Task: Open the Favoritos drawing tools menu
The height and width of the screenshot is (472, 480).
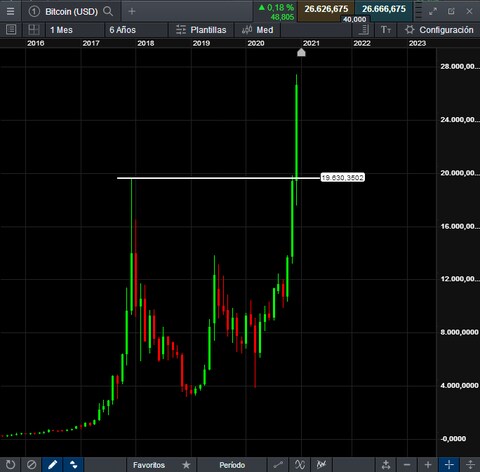Action: [x=149, y=465]
